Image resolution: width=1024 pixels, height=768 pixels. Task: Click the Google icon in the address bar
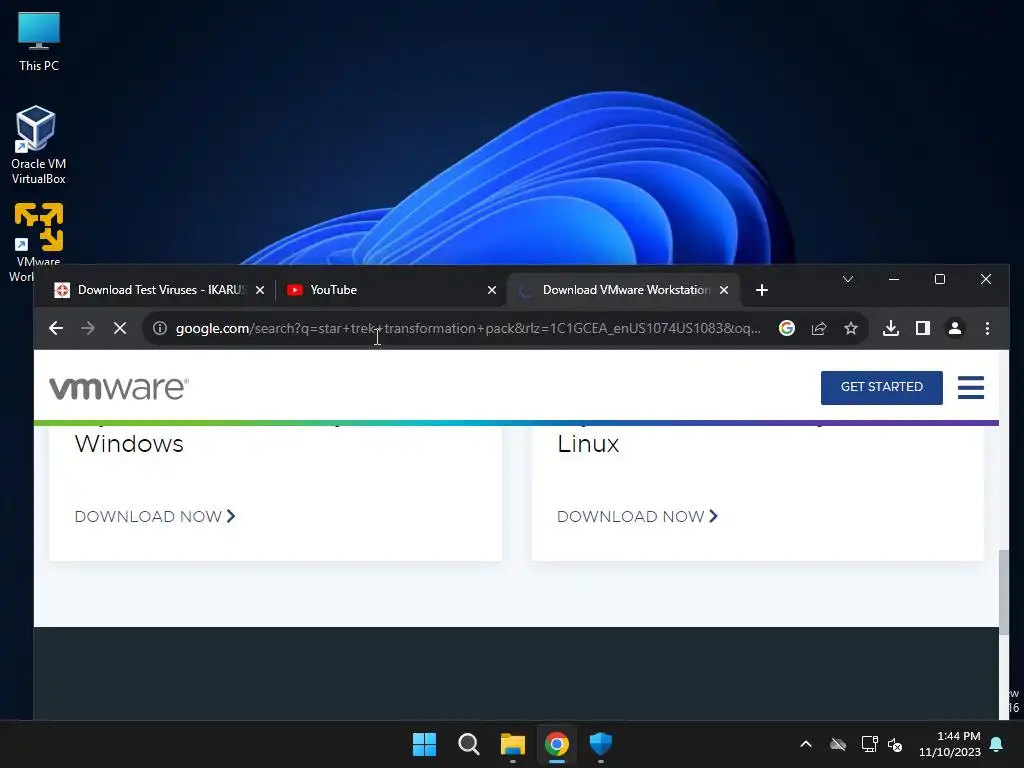pos(787,328)
